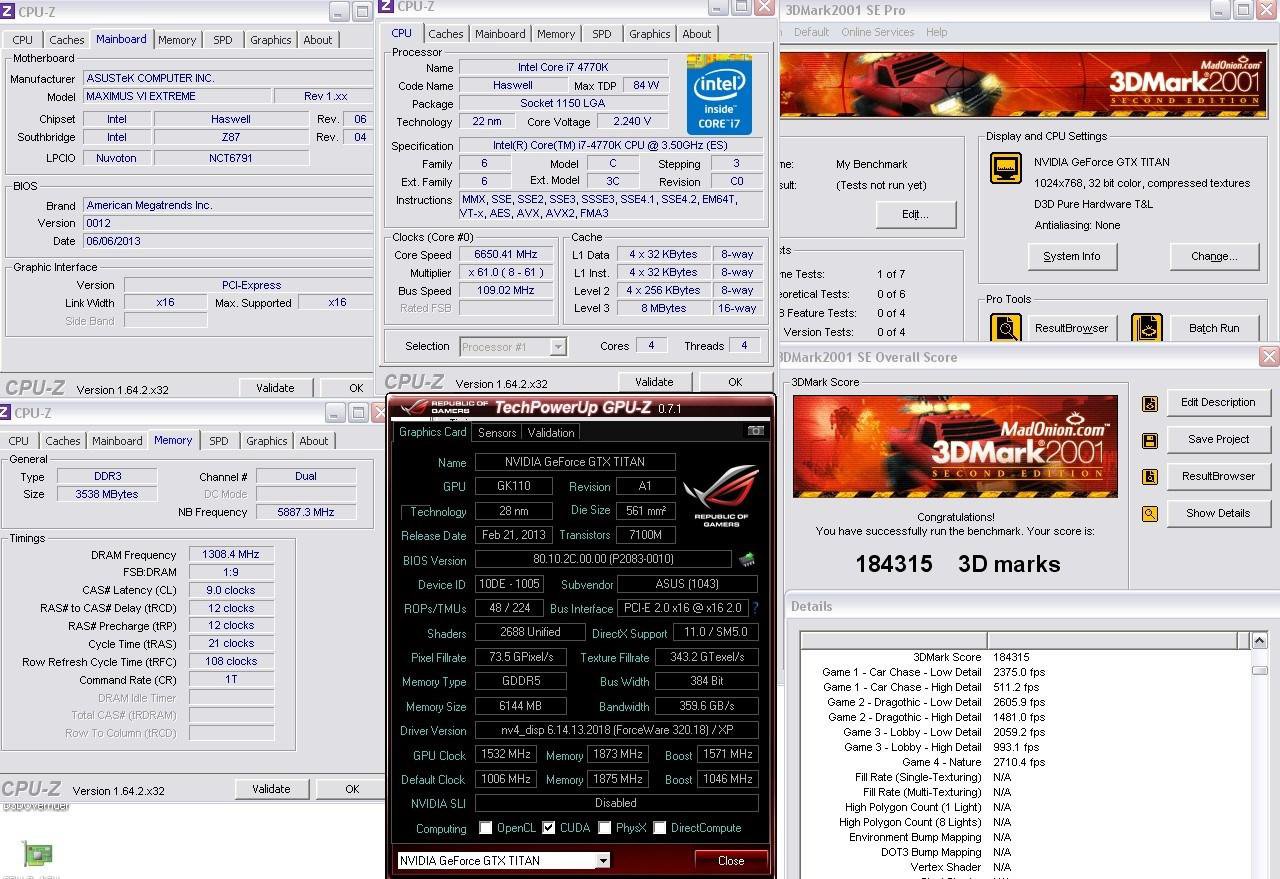Click the Display and CPU Settings monitor icon
The image size is (1280, 879).
[1006, 168]
